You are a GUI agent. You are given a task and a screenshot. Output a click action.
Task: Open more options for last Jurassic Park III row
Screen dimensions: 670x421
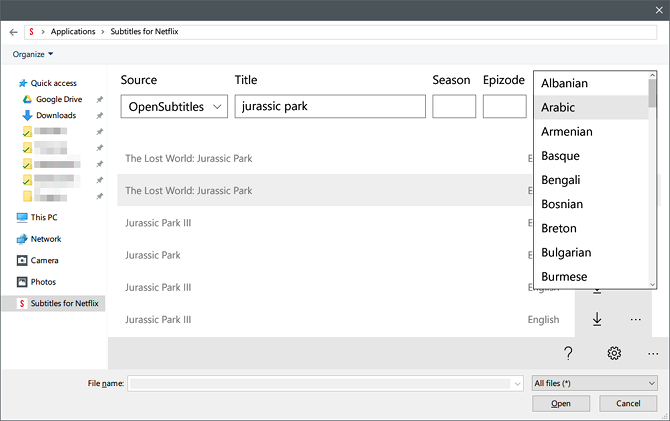click(635, 320)
